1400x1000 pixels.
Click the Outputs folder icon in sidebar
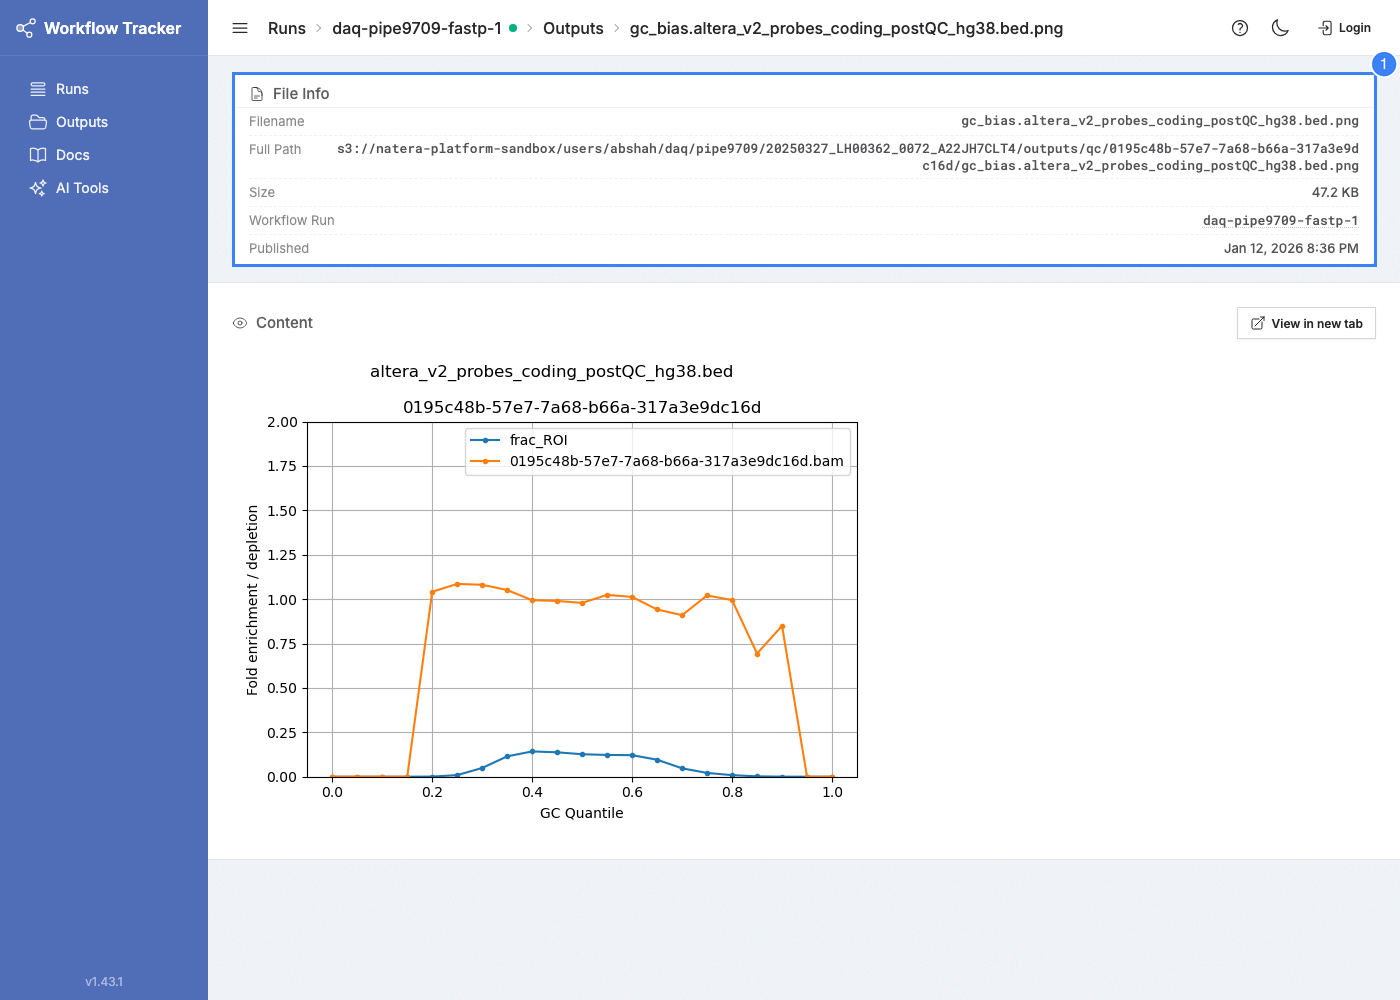[x=38, y=122]
